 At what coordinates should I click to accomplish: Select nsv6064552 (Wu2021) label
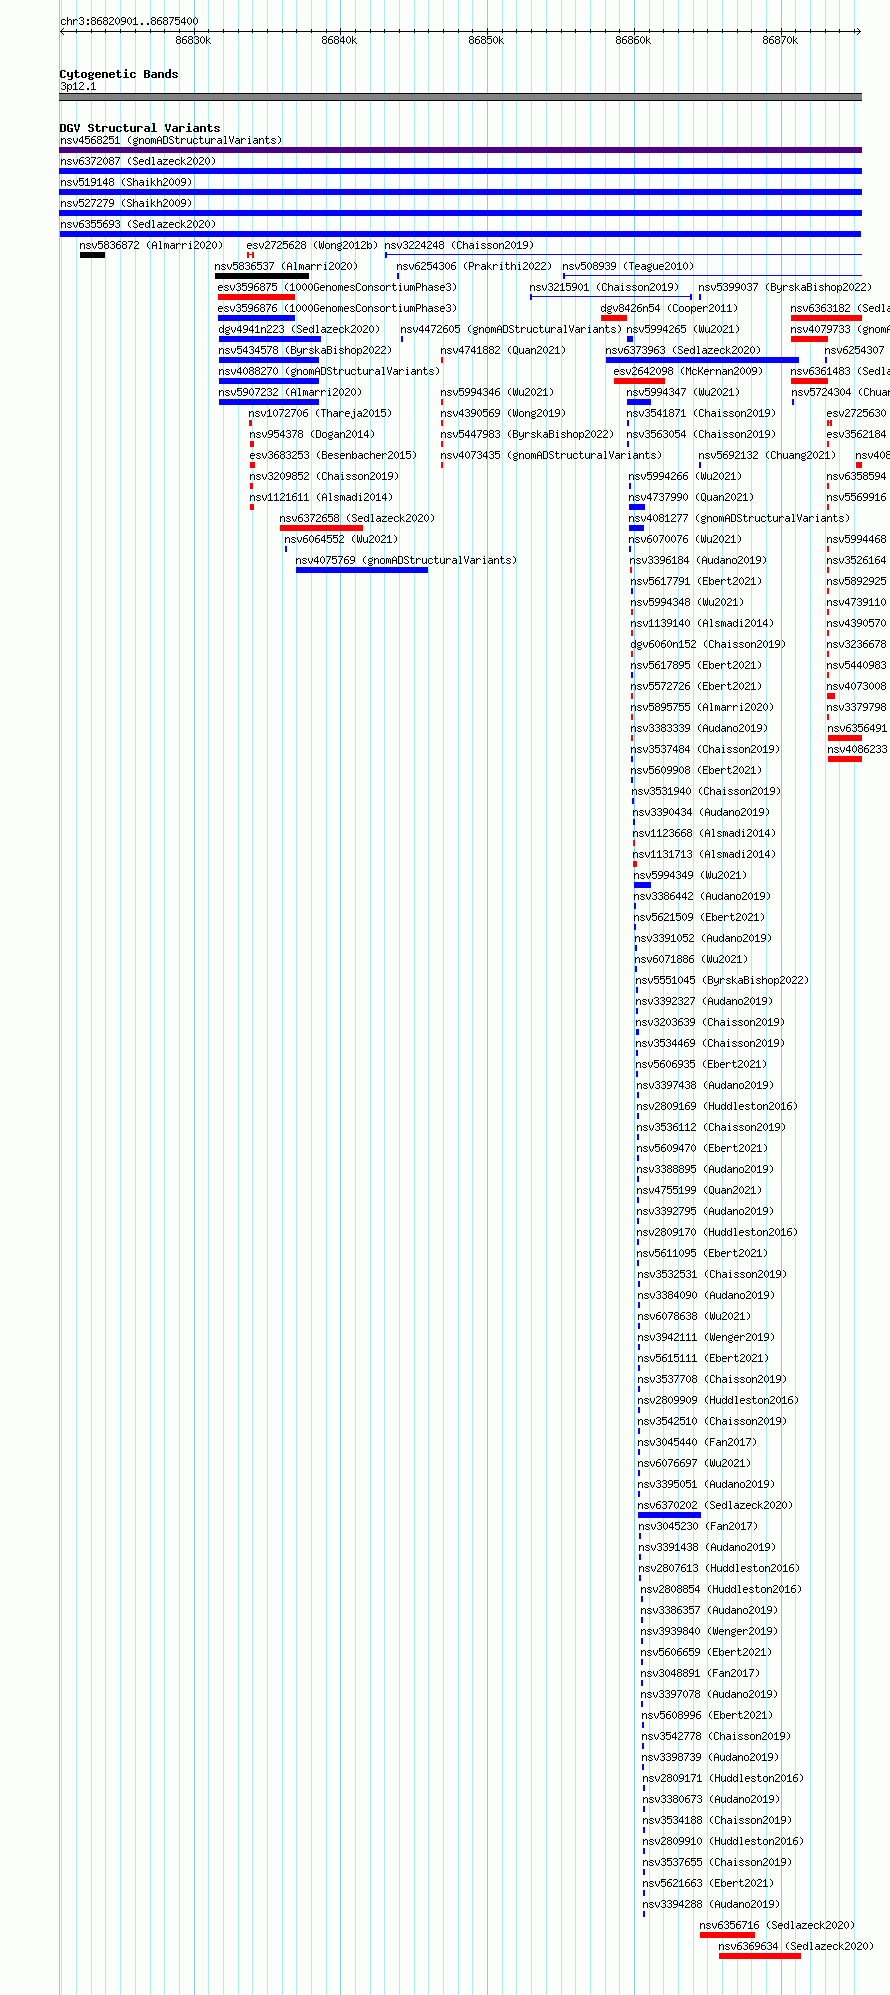341,539
